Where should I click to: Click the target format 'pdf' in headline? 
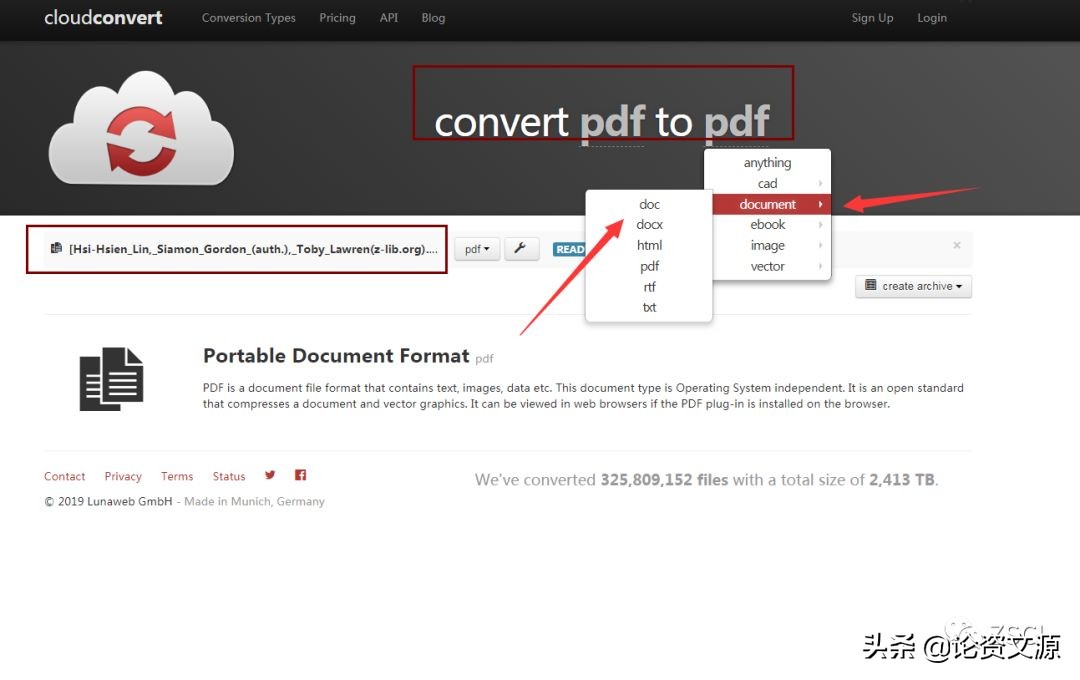click(x=737, y=122)
